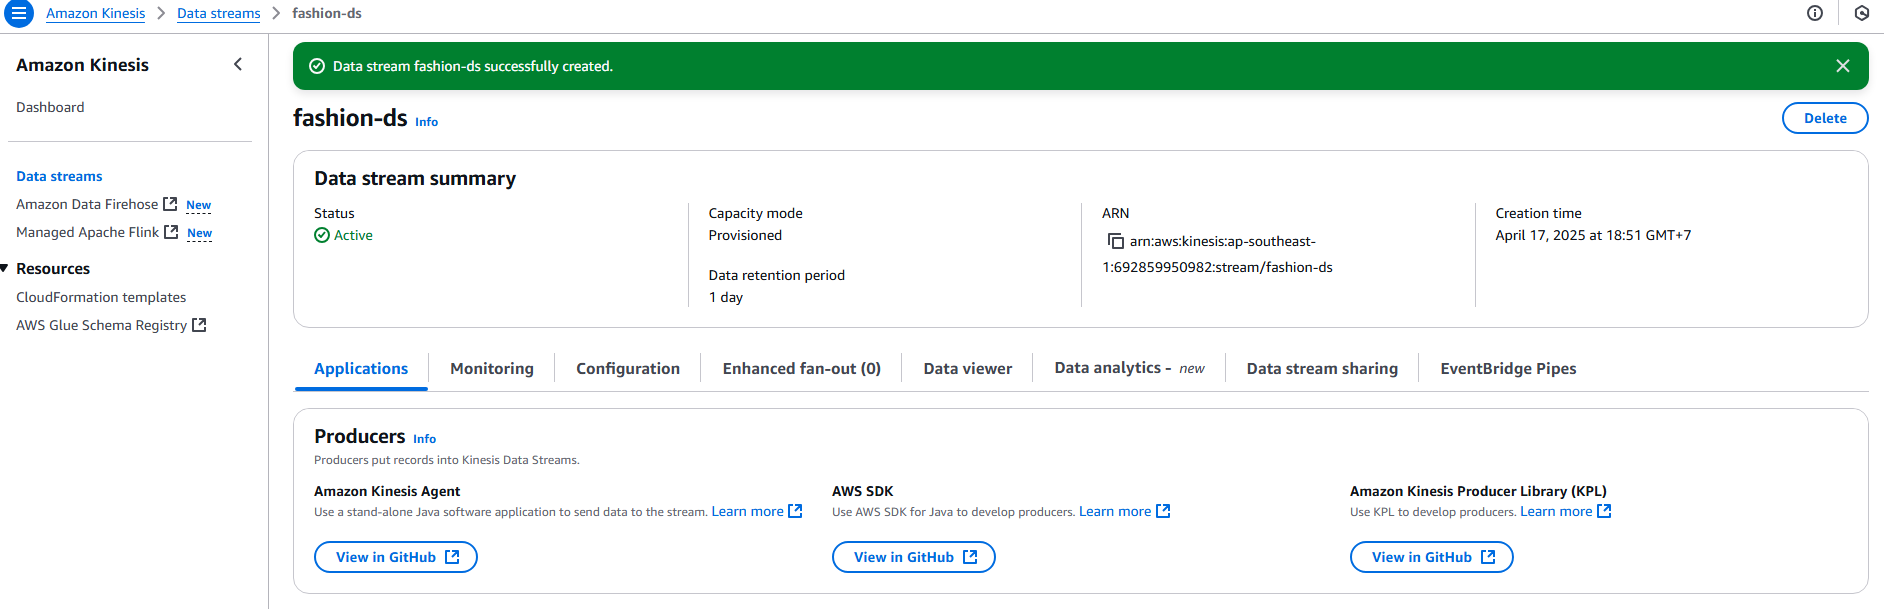Viewport: 1884px width, 609px height.
Task: Click the New badge beside Amazon Data Firehose
Action: click(199, 205)
